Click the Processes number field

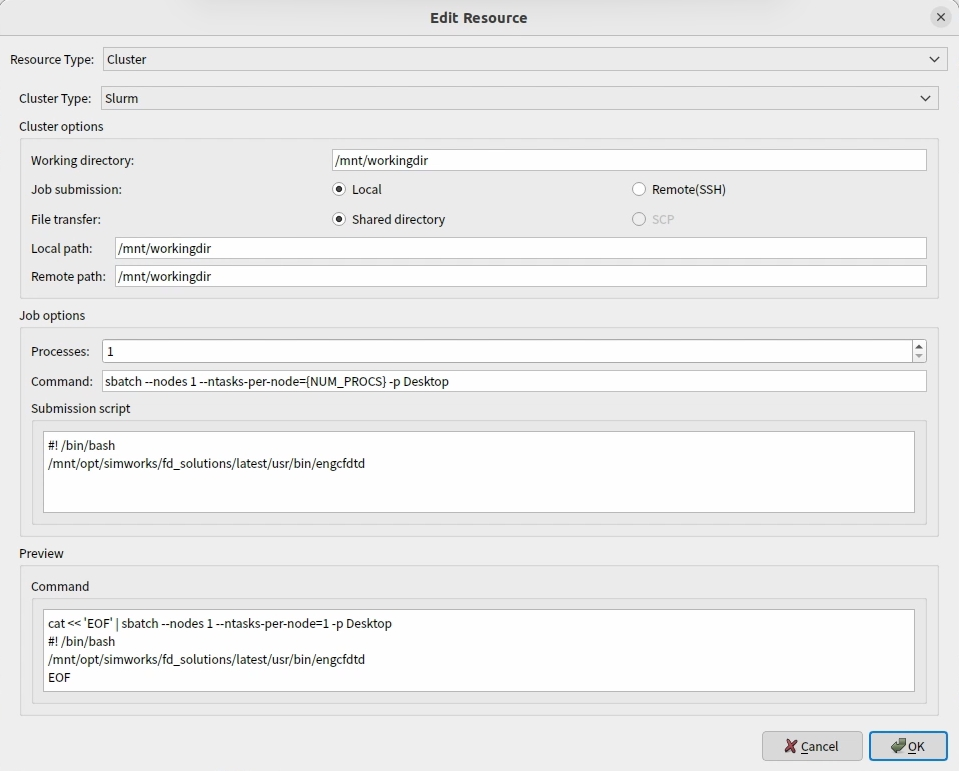(x=506, y=351)
